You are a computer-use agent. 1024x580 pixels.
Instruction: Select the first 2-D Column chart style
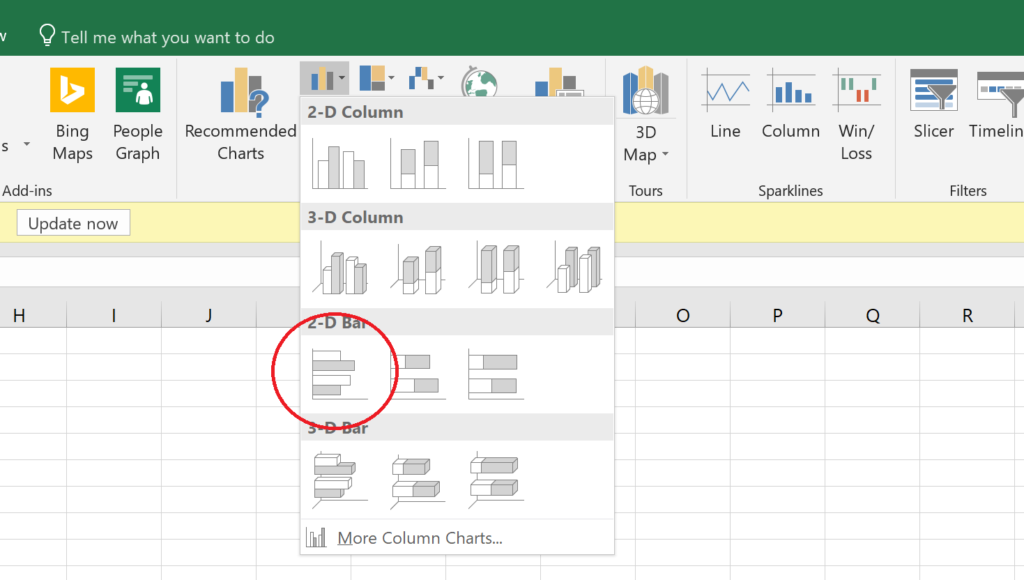click(339, 163)
